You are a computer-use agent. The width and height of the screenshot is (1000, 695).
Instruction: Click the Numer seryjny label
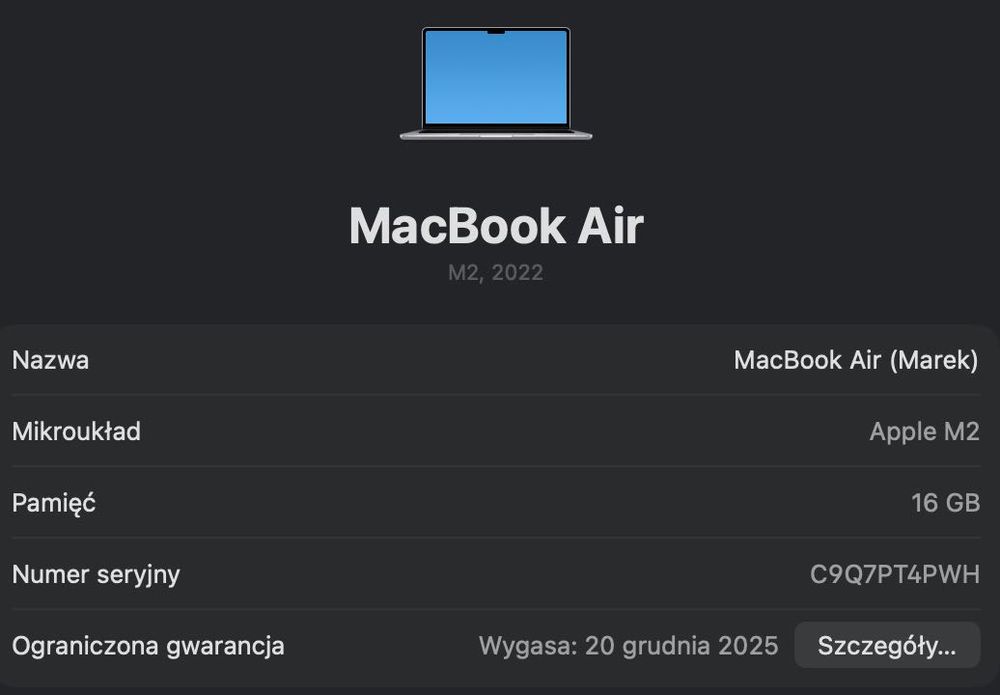pos(96,574)
